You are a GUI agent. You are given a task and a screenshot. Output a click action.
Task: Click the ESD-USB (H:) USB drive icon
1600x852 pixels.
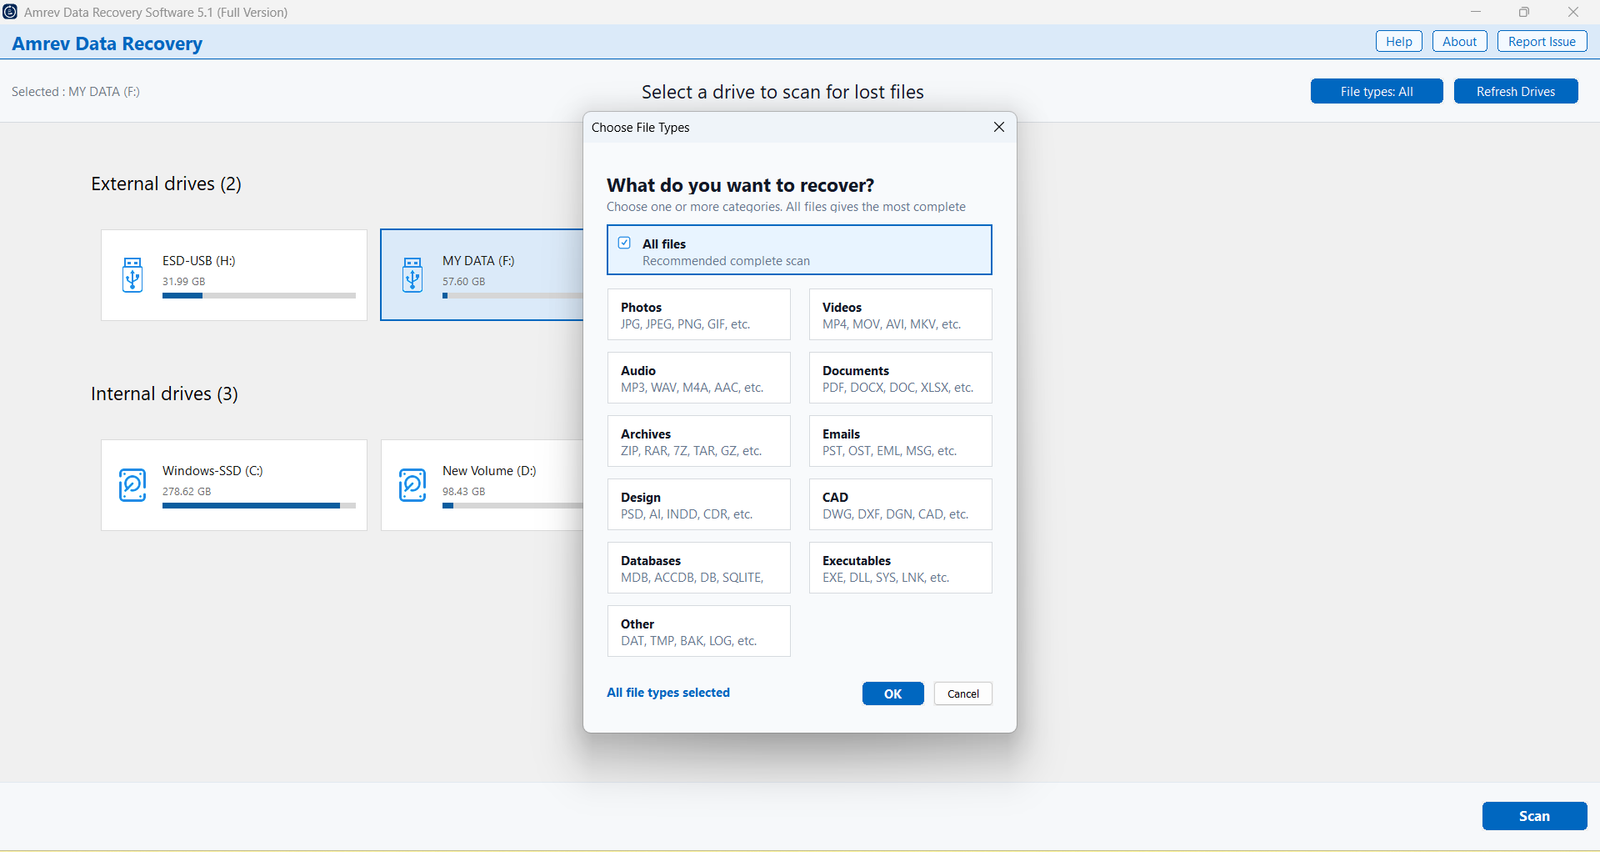click(132, 274)
